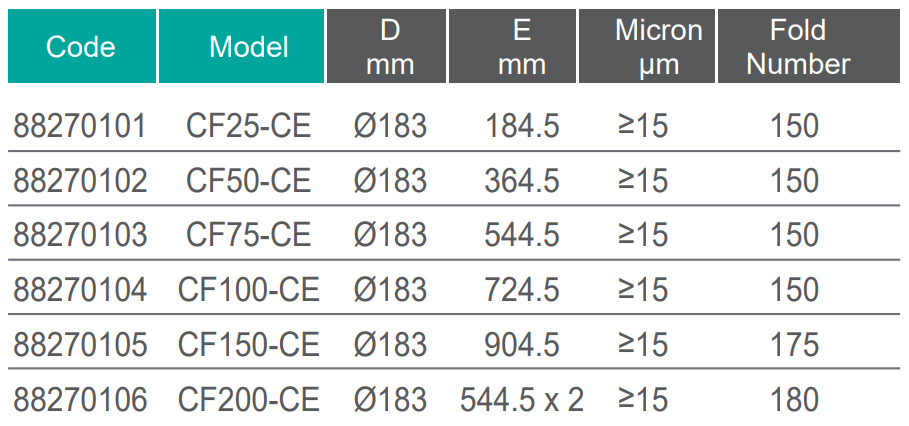Click the CF100-CE model name

(x=248, y=290)
